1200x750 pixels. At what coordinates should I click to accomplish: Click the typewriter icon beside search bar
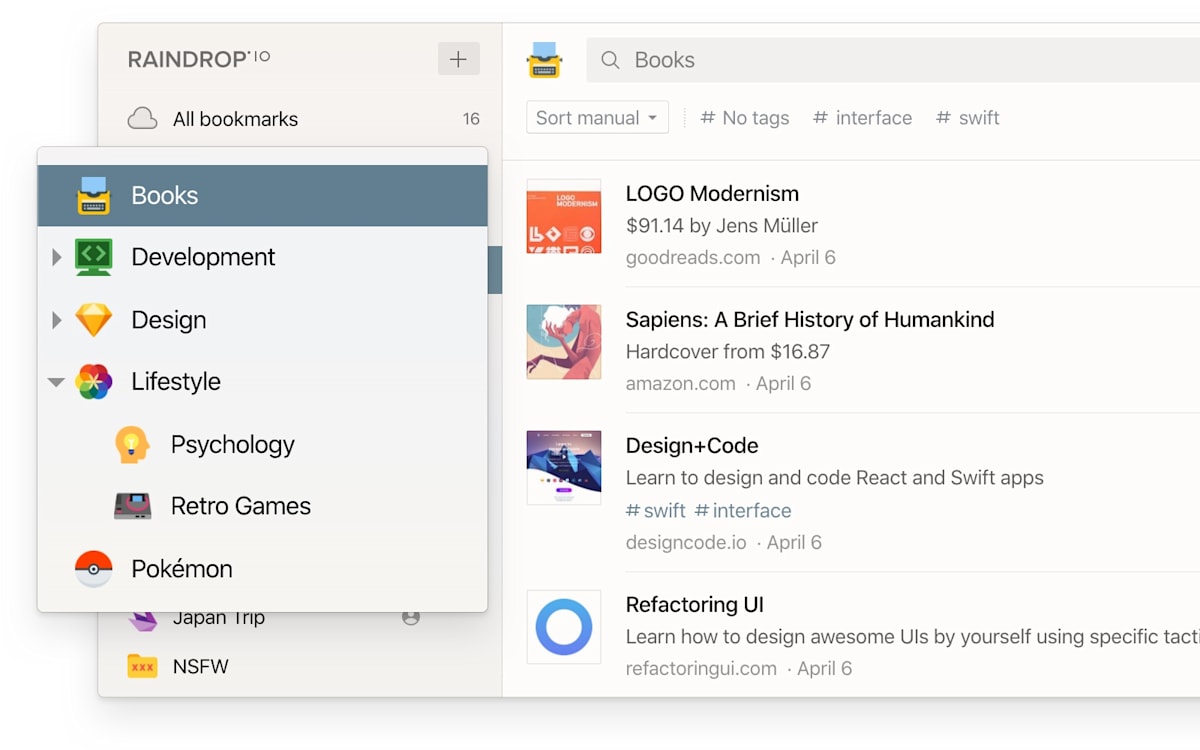(544, 60)
